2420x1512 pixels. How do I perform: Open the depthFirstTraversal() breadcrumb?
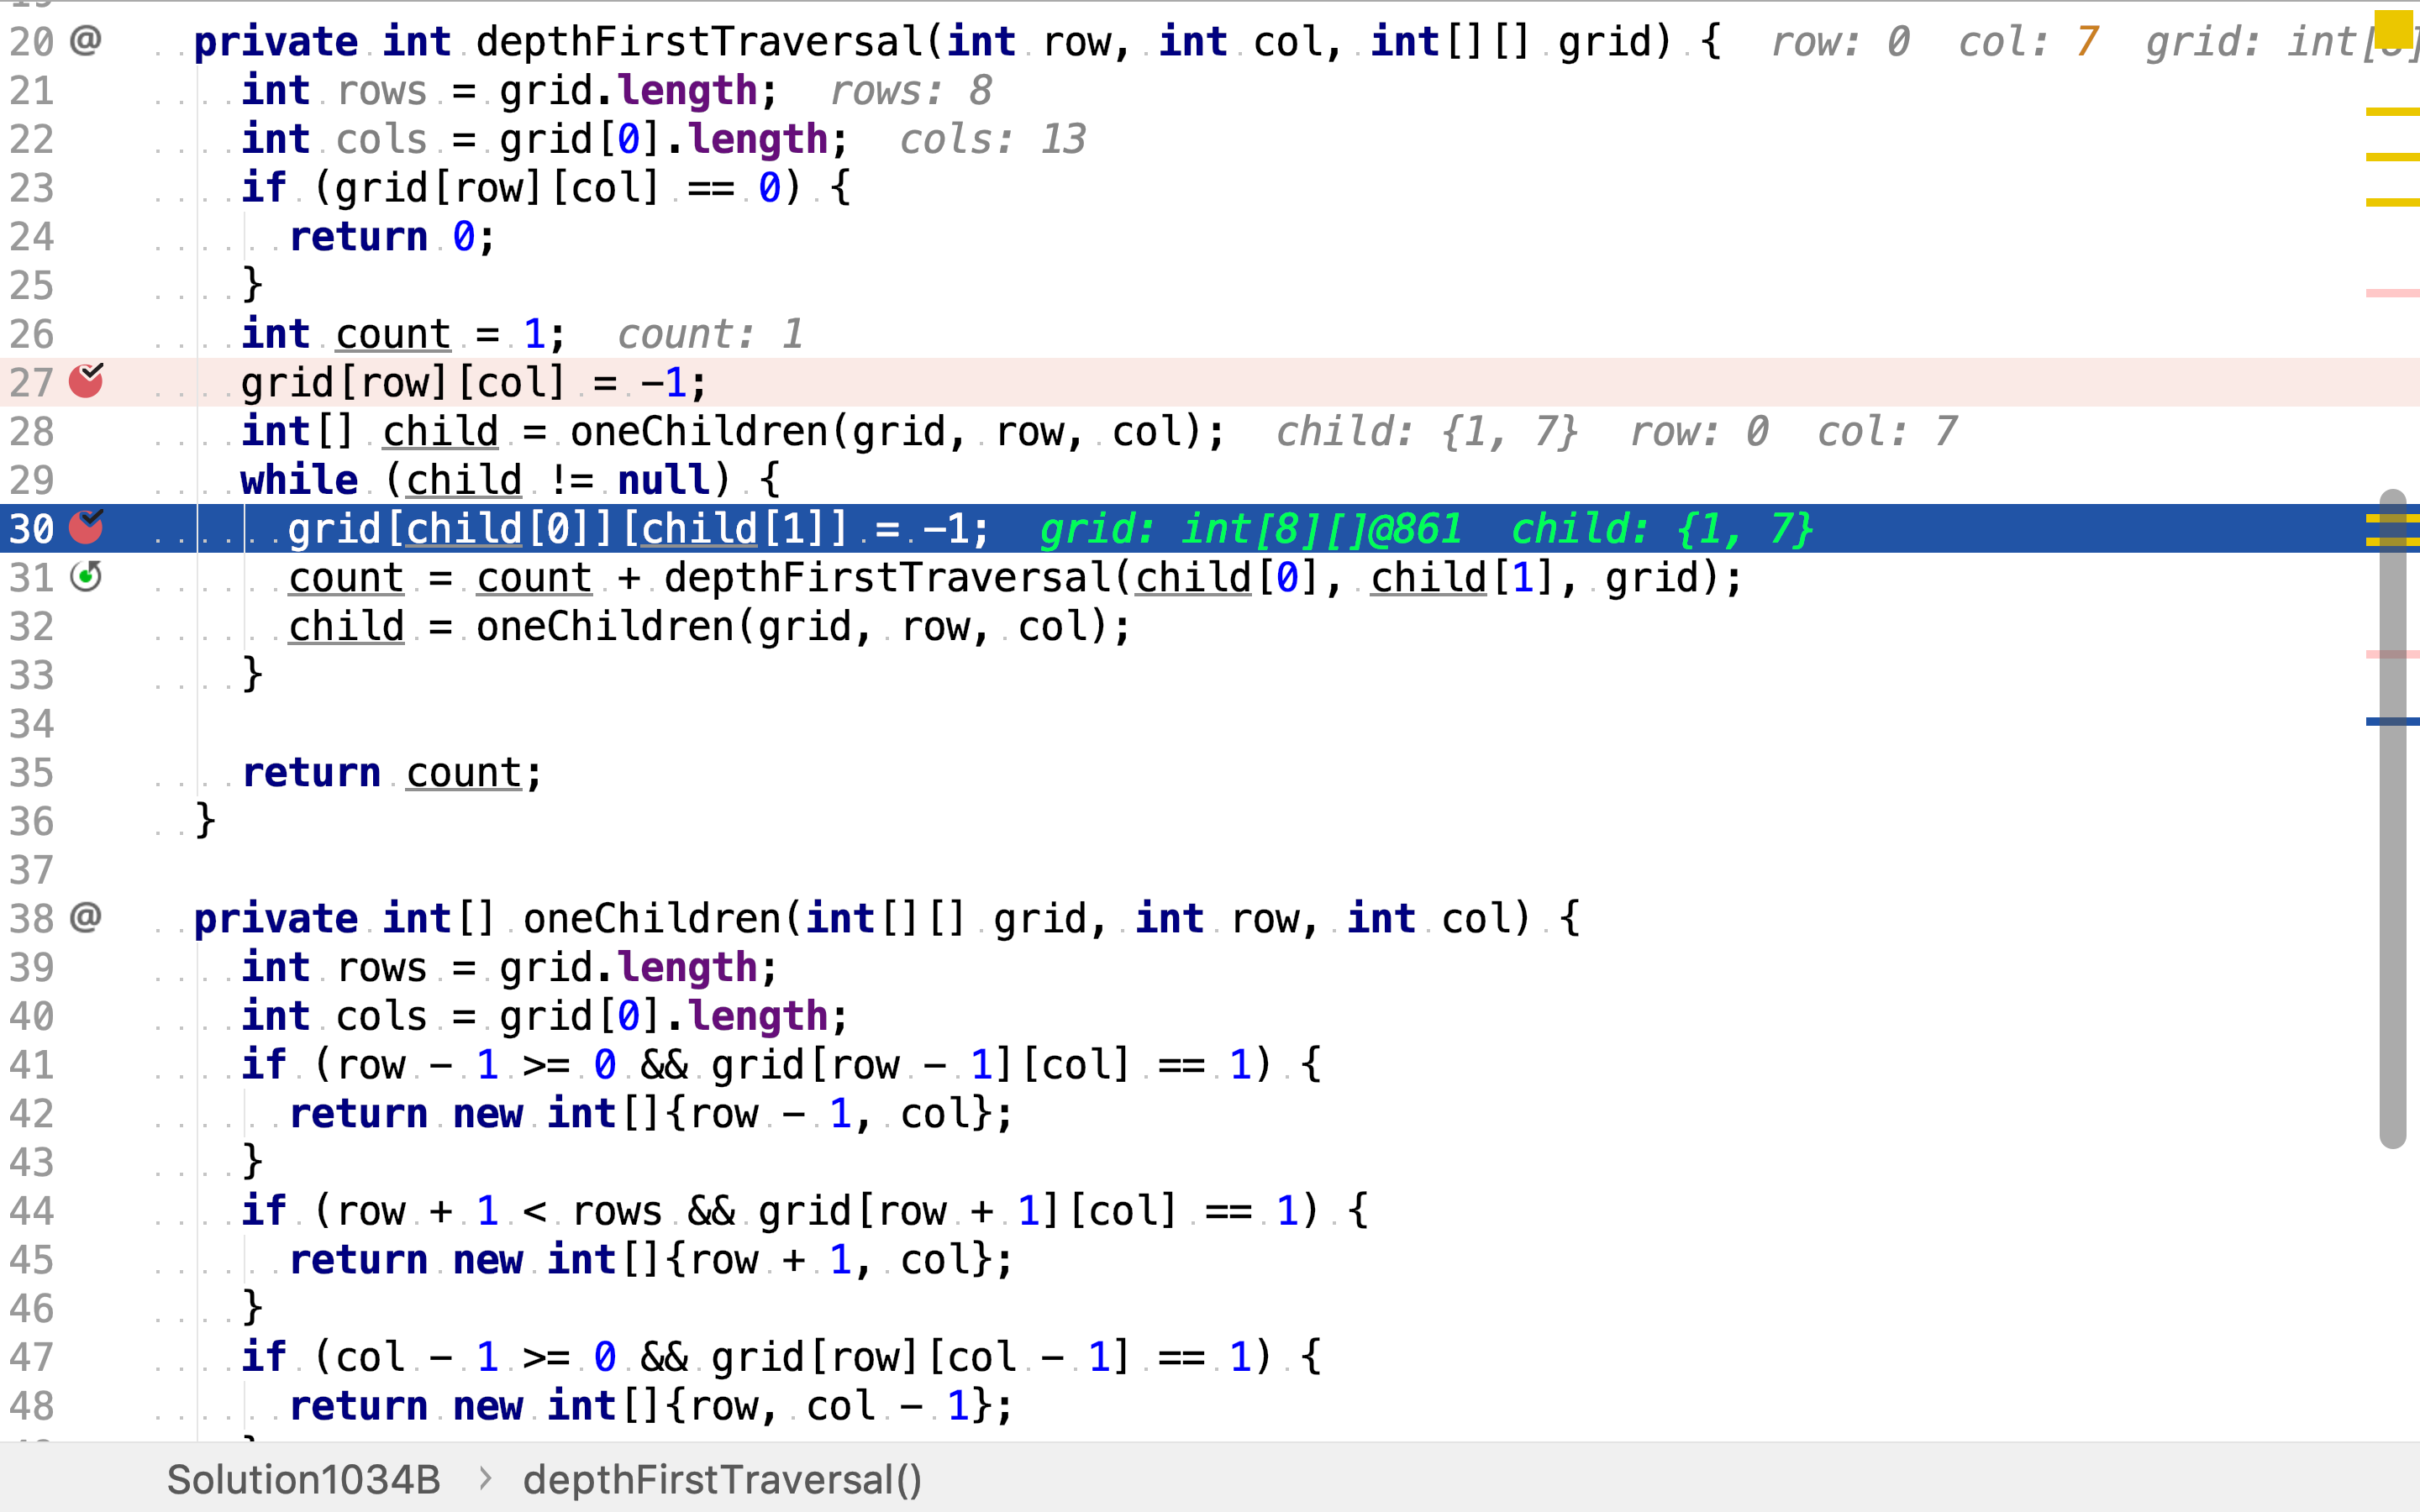pos(722,1480)
